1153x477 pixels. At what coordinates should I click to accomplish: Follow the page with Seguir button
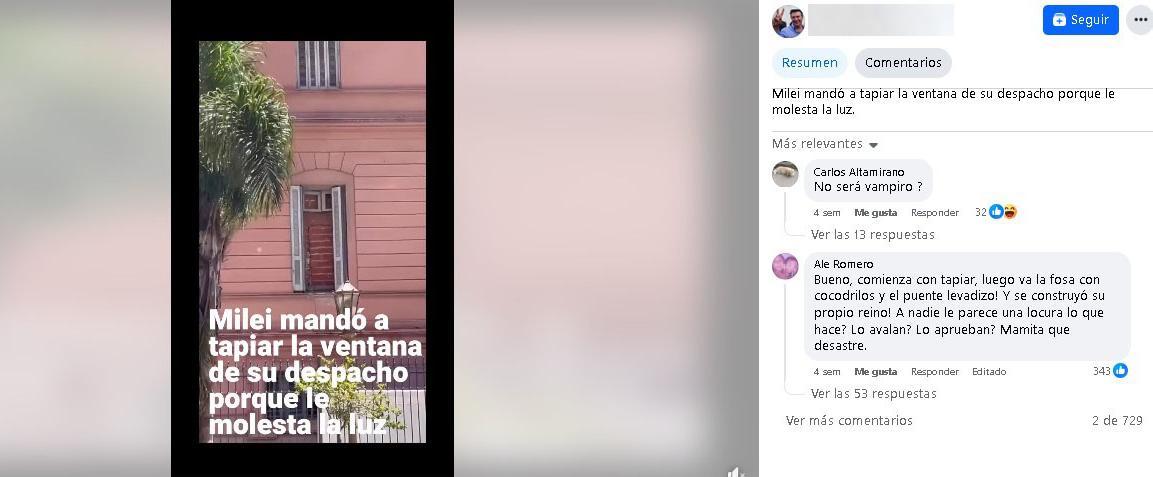tap(1080, 20)
